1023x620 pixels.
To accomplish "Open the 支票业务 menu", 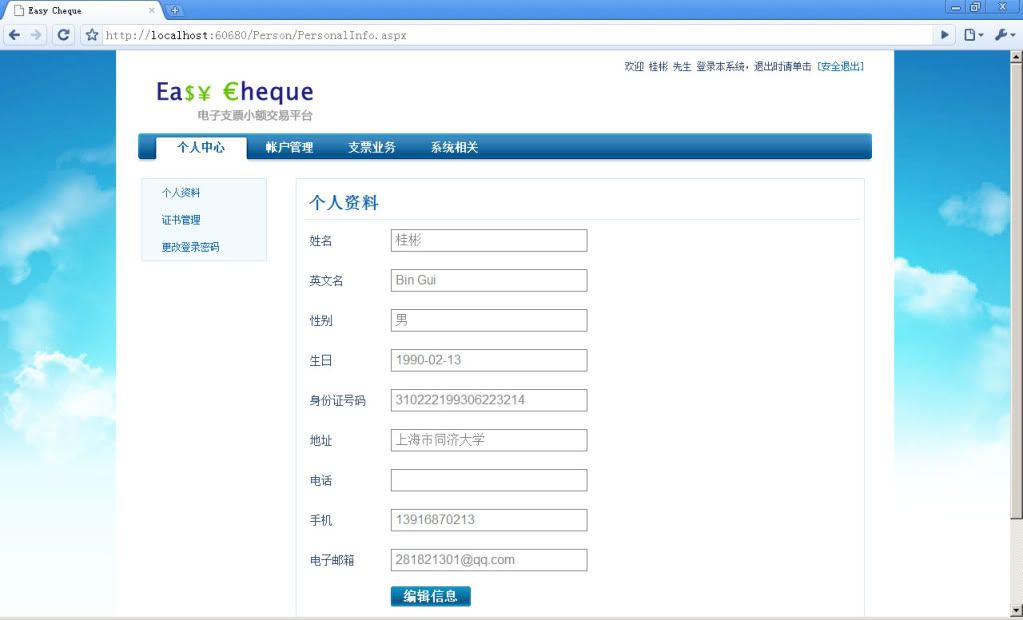I will pyautogui.click(x=371, y=147).
